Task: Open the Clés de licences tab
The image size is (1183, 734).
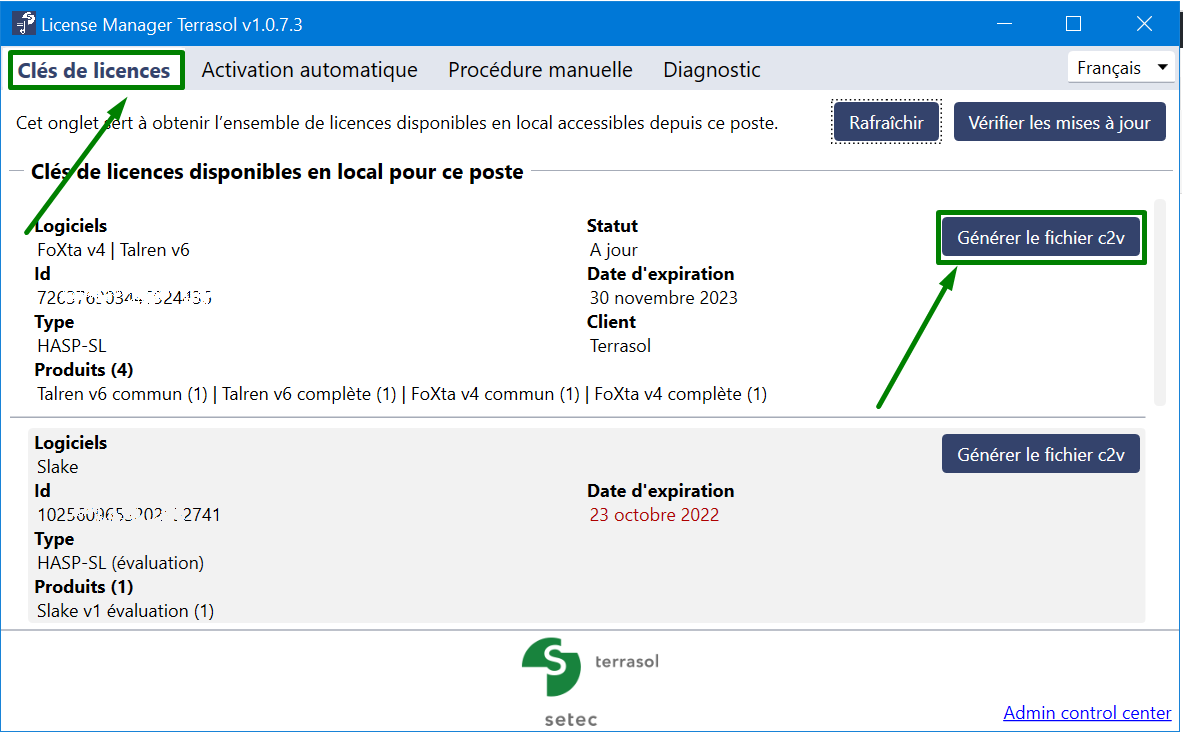Action: coord(95,70)
